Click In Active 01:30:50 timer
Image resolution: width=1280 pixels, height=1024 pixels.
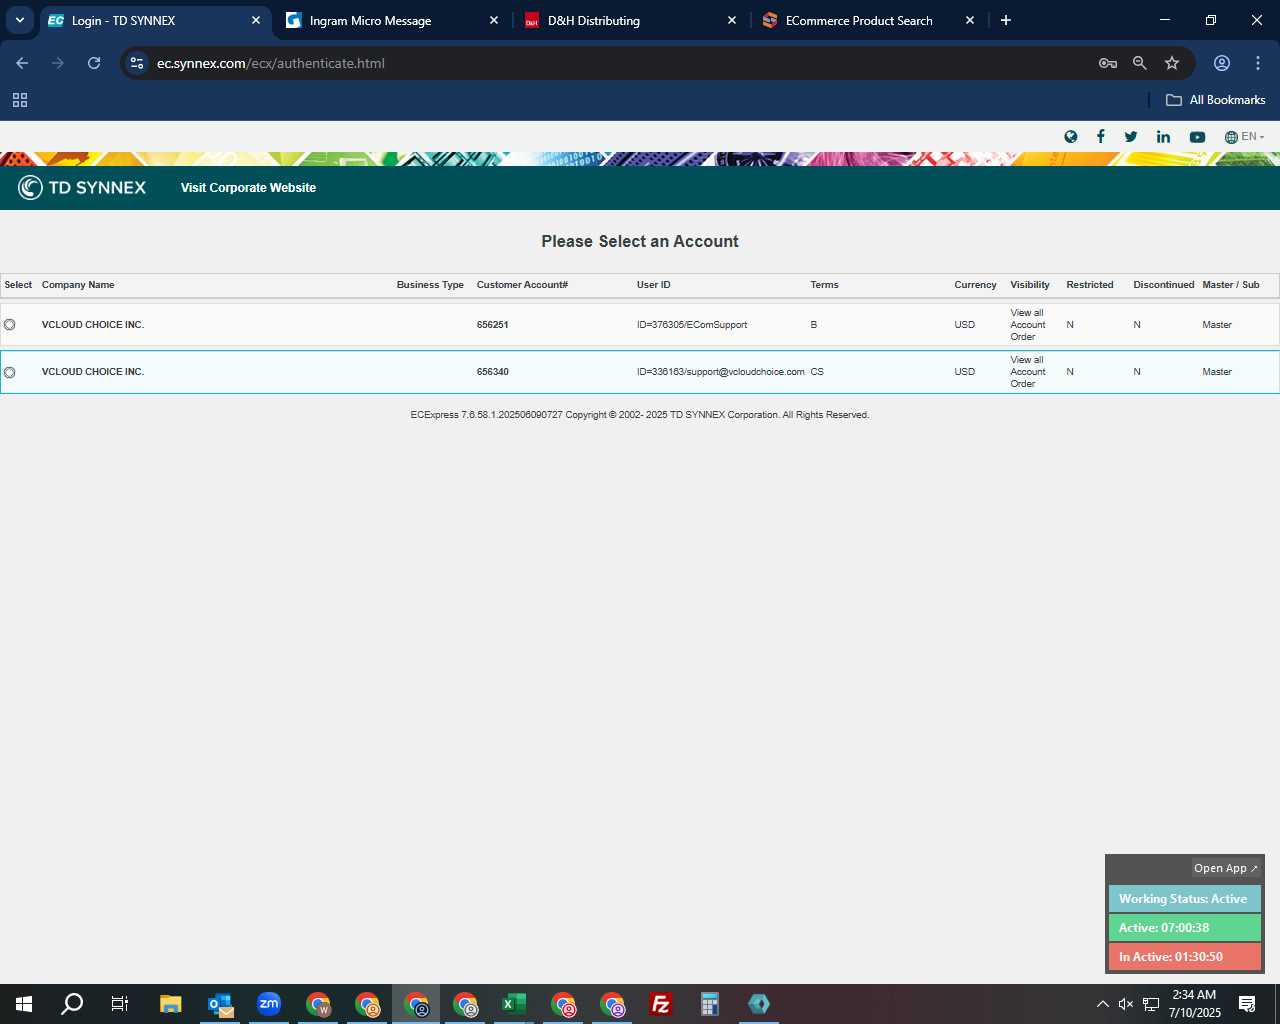pos(1184,957)
